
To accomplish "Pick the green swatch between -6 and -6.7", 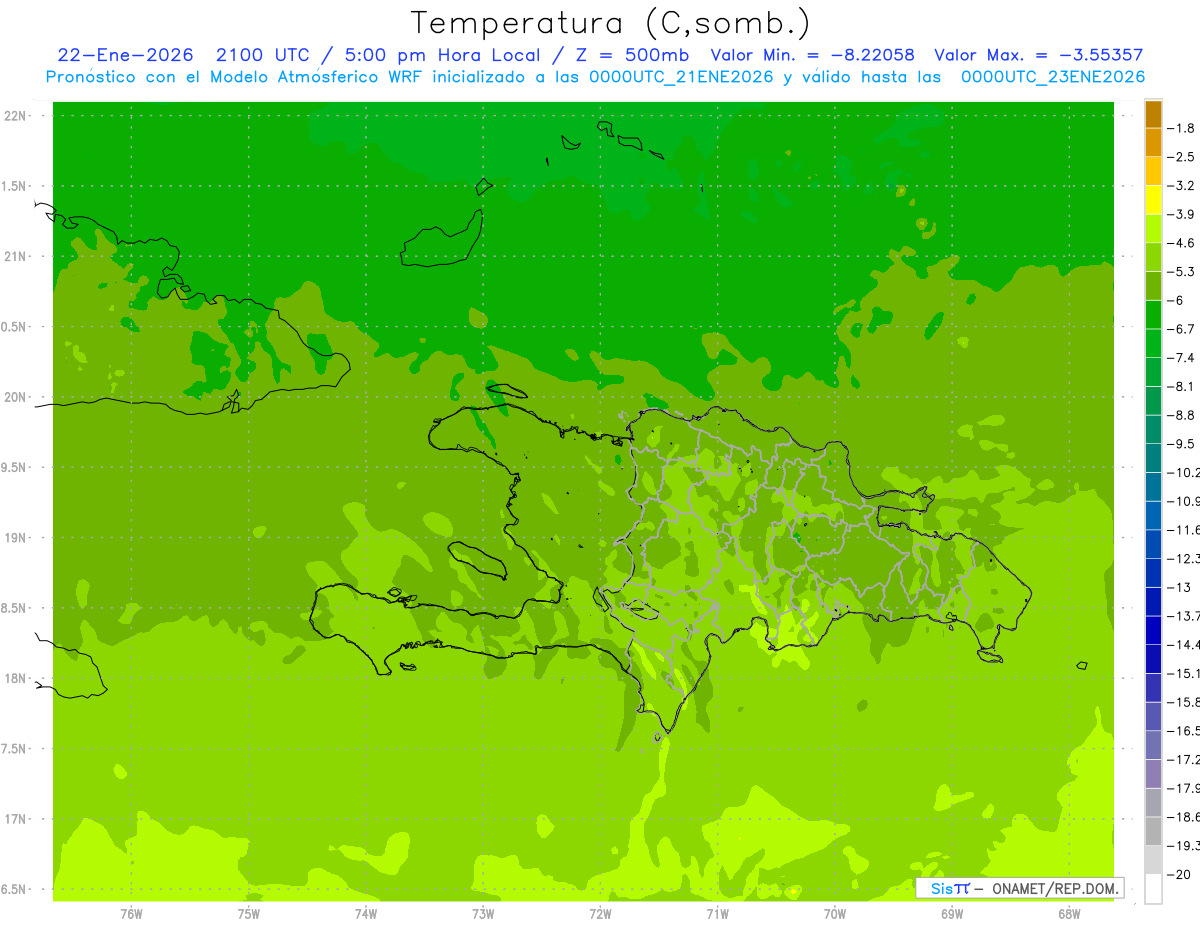I will coord(1153,315).
